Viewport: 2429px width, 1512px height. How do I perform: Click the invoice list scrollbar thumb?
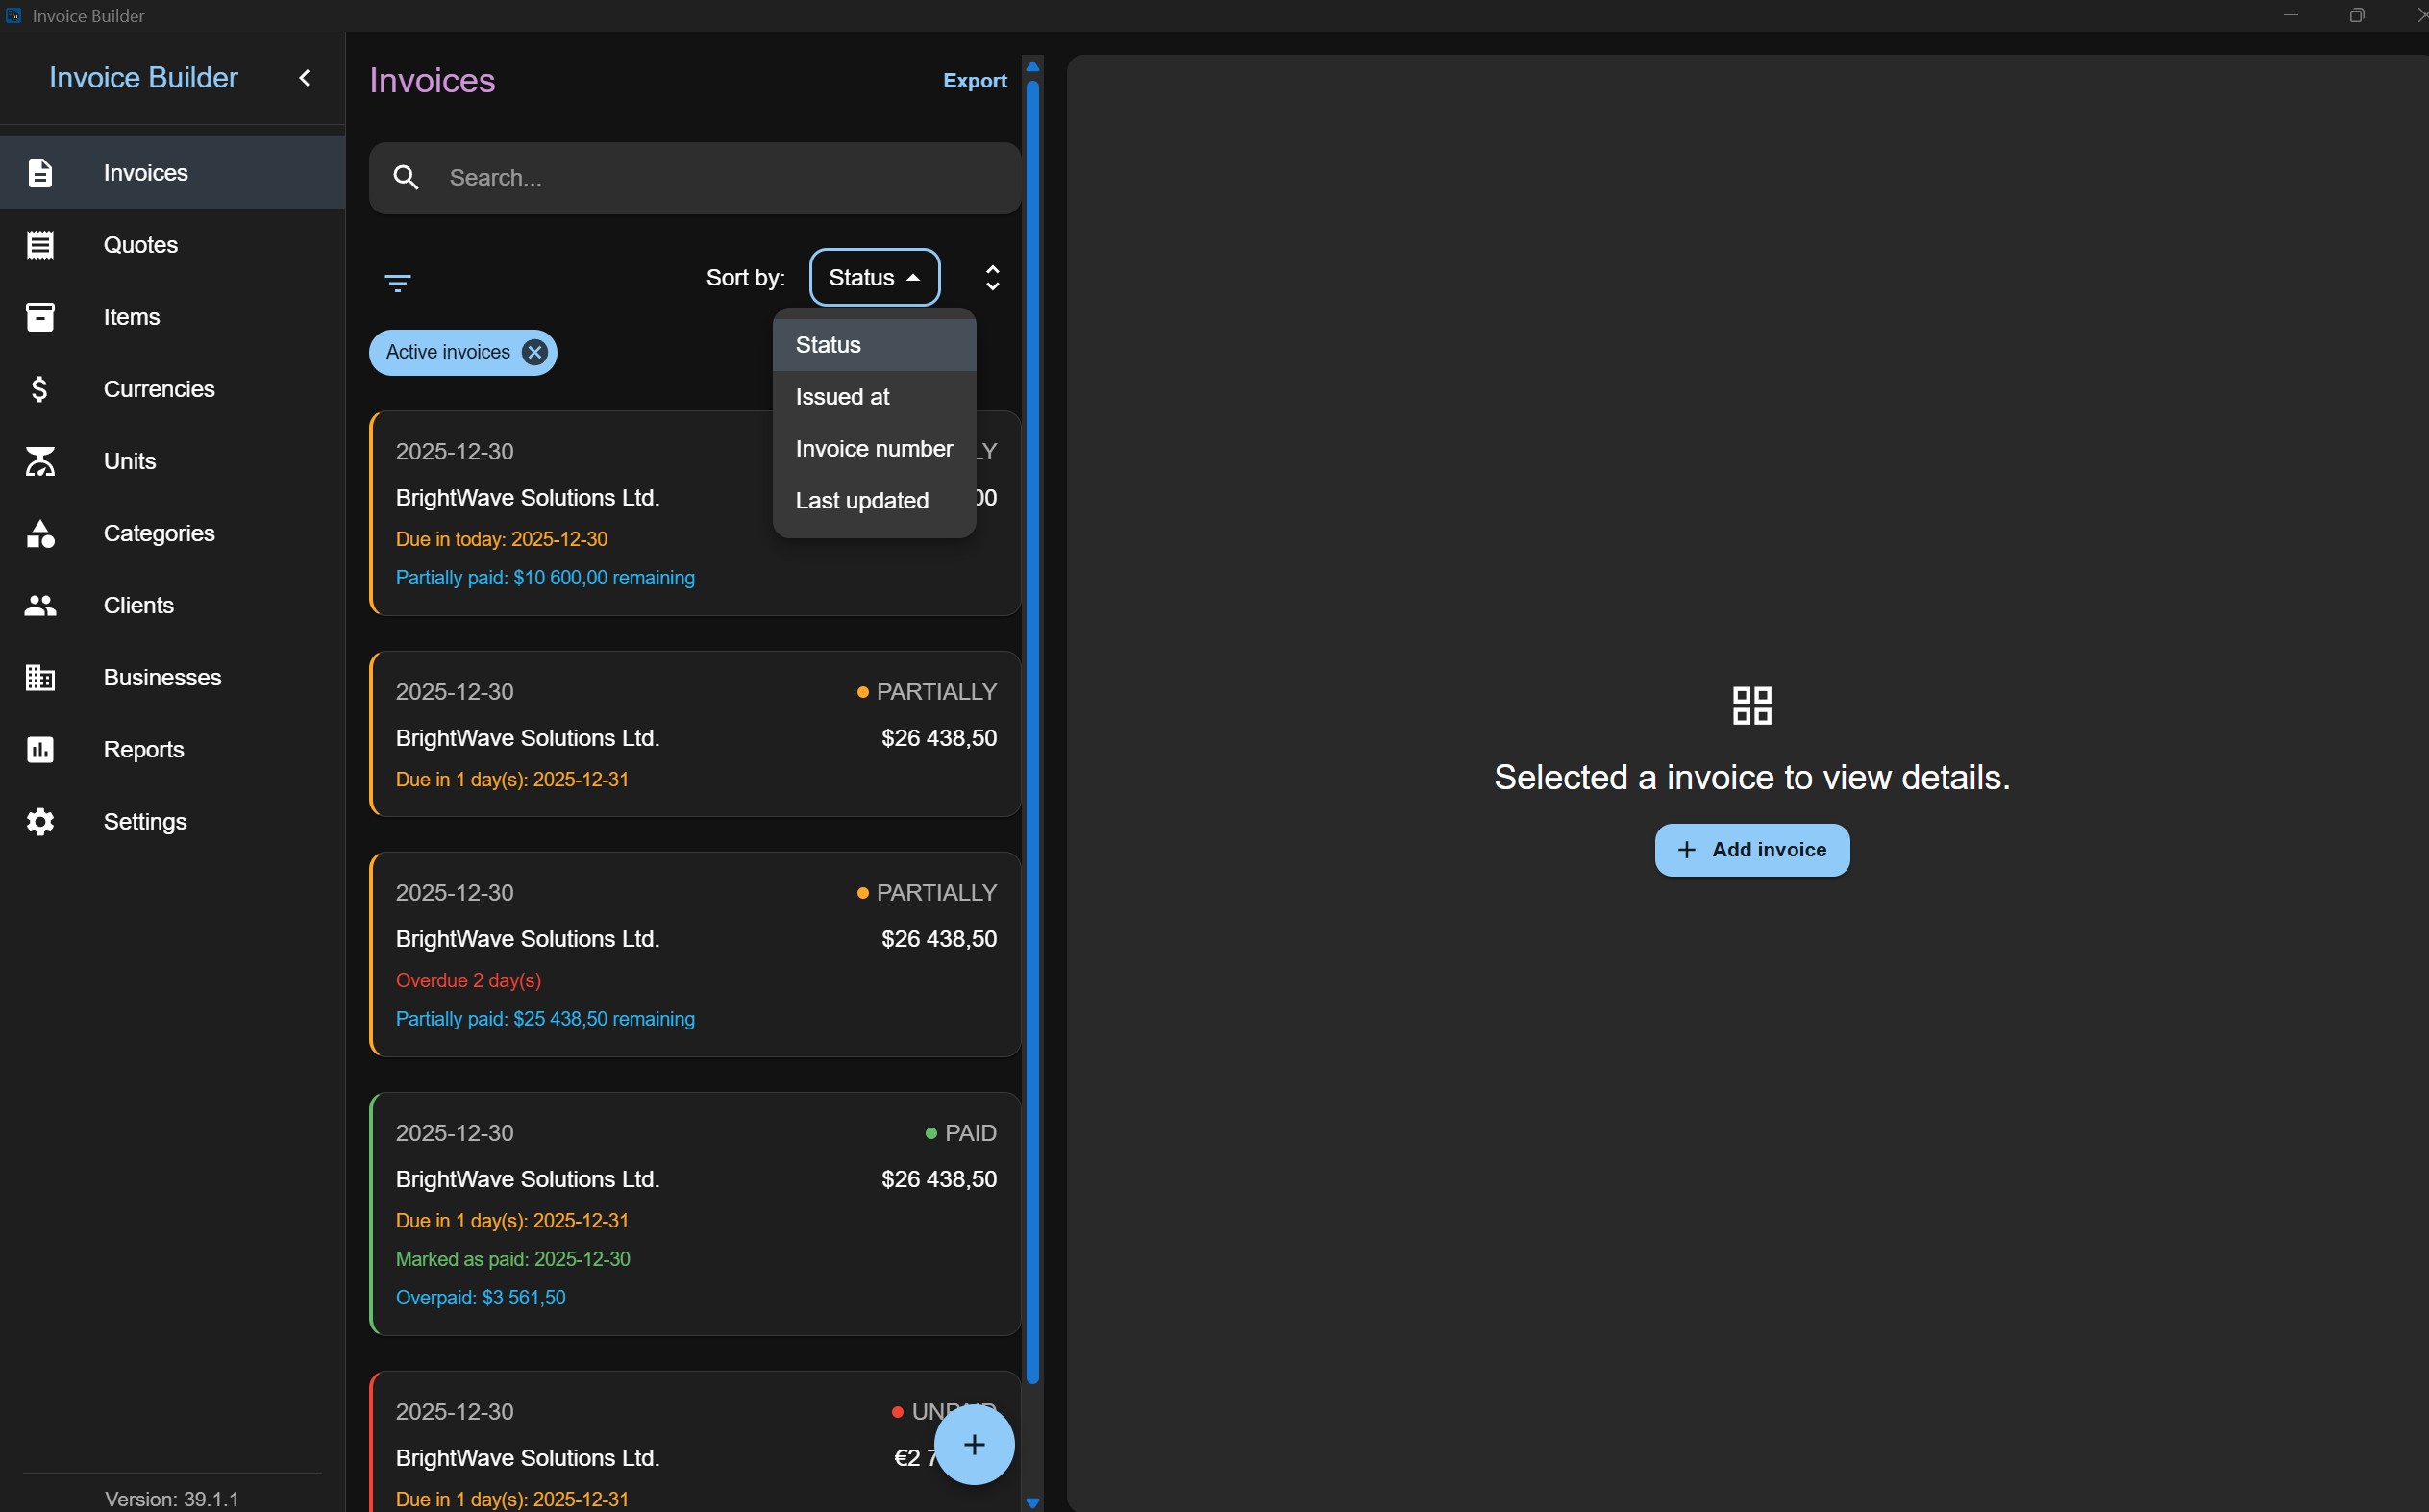click(x=1033, y=731)
